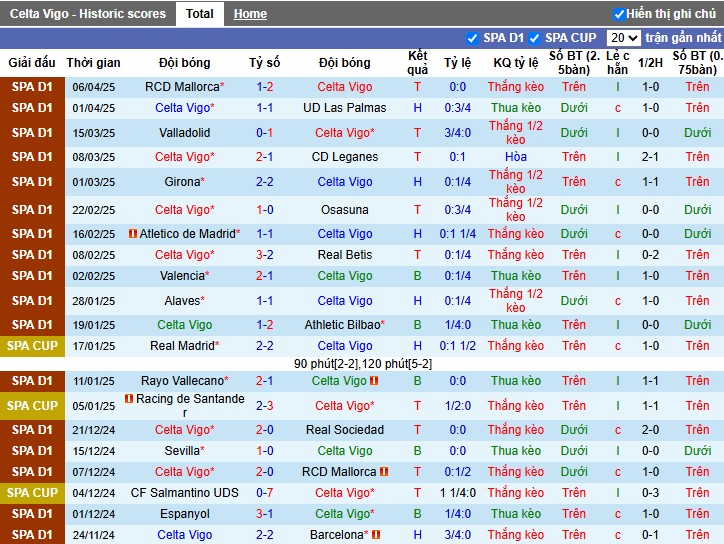Click 'Hòa' result in CD Leganes row
724x544 pixels.
(x=516, y=157)
